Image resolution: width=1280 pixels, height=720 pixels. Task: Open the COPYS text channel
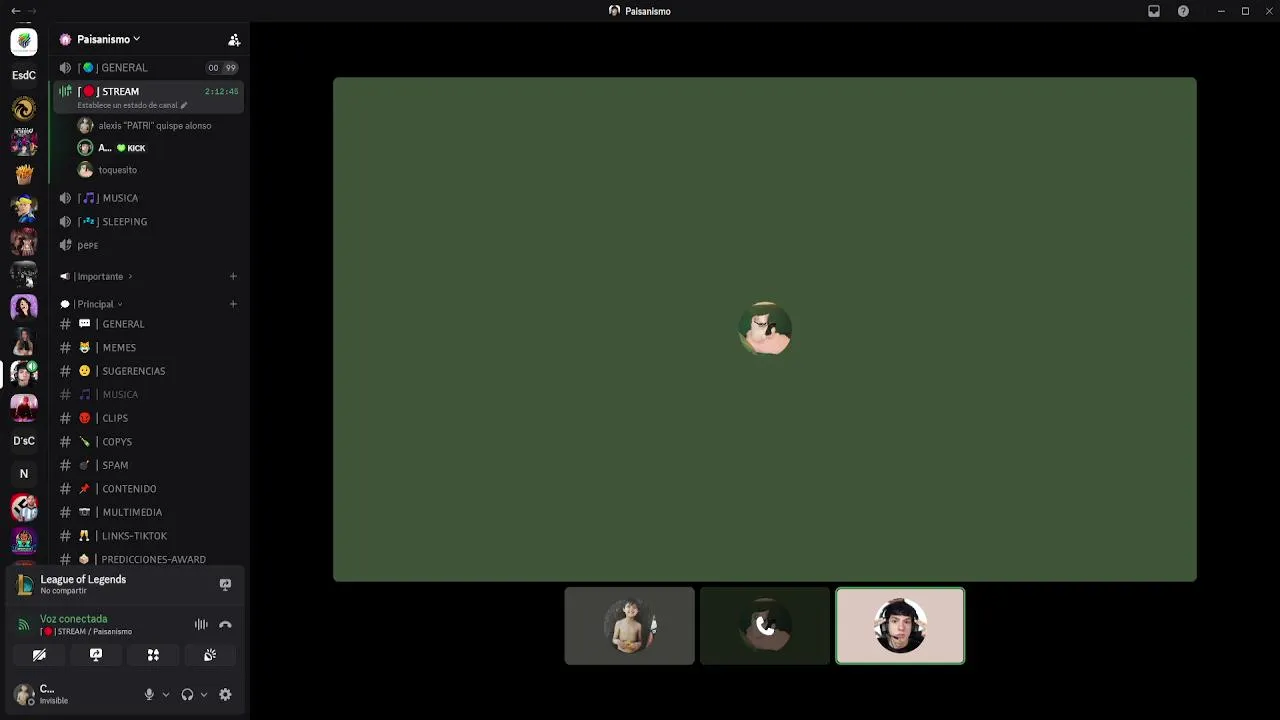(x=148, y=442)
